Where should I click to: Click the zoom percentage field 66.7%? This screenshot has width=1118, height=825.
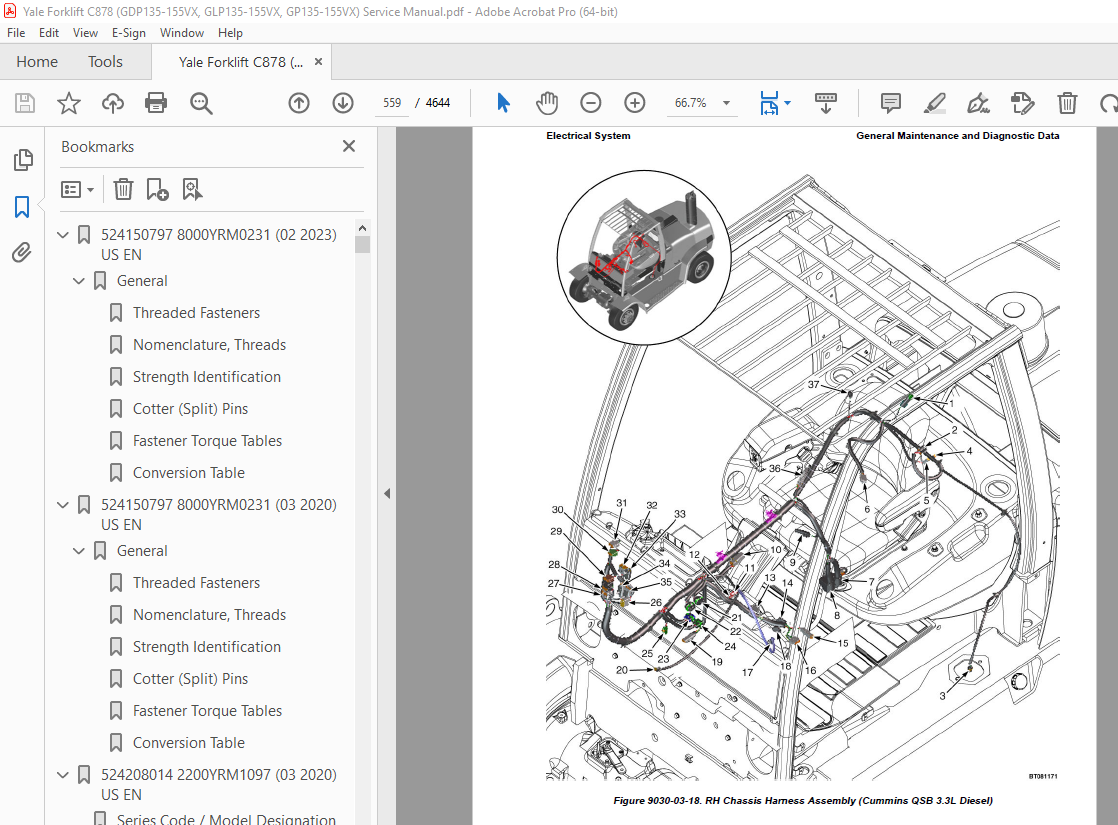tap(690, 103)
